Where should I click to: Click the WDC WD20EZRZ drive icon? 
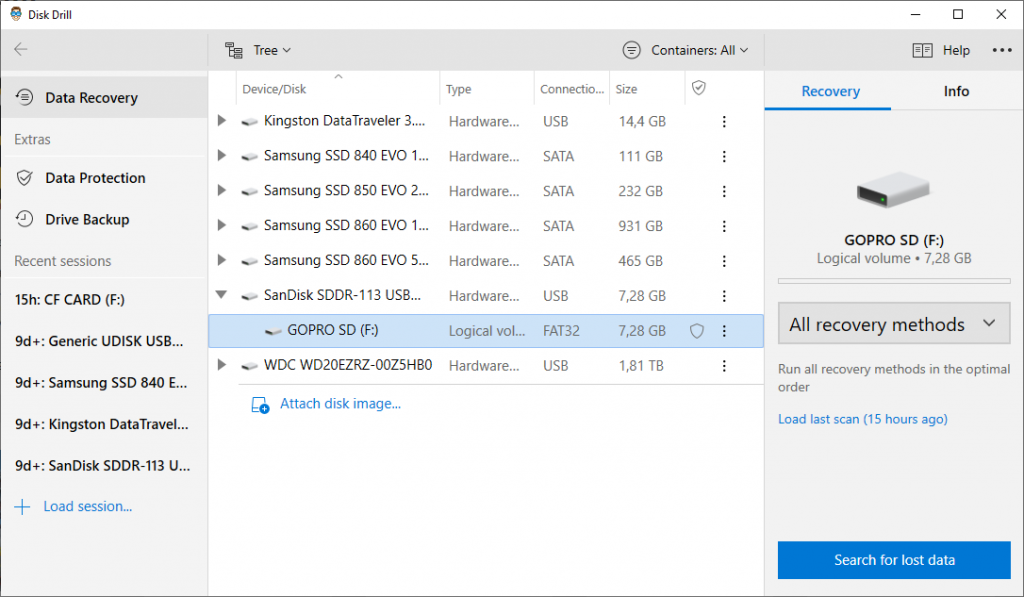click(249, 366)
